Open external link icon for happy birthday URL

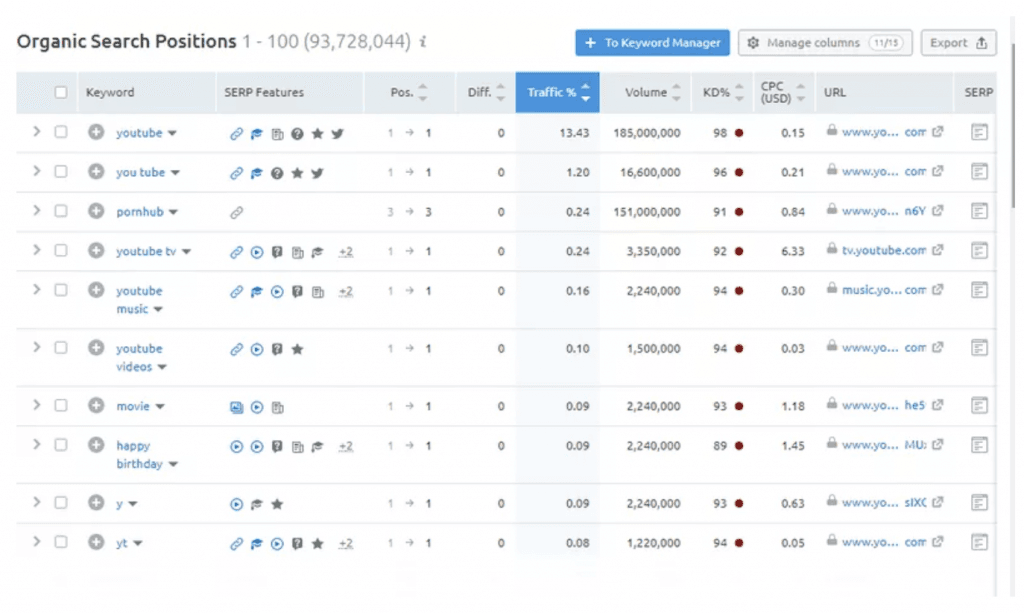[938, 445]
